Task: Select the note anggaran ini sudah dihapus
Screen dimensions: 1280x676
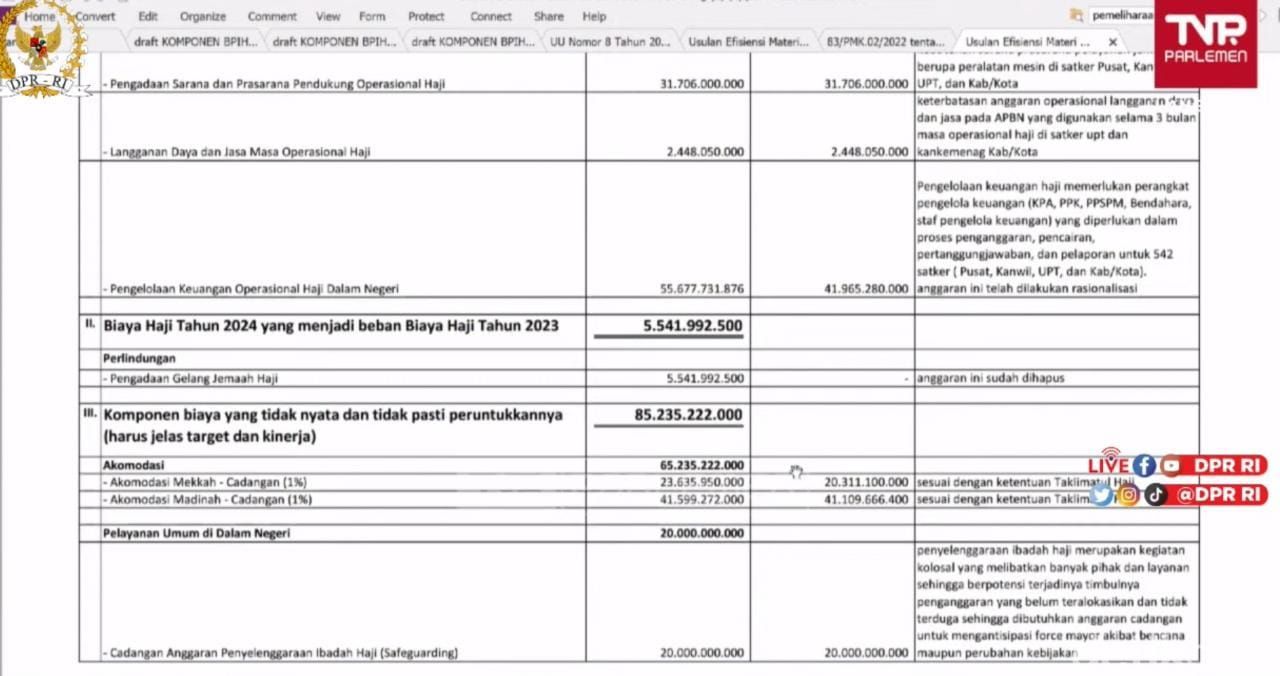Action: pos(990,378)
